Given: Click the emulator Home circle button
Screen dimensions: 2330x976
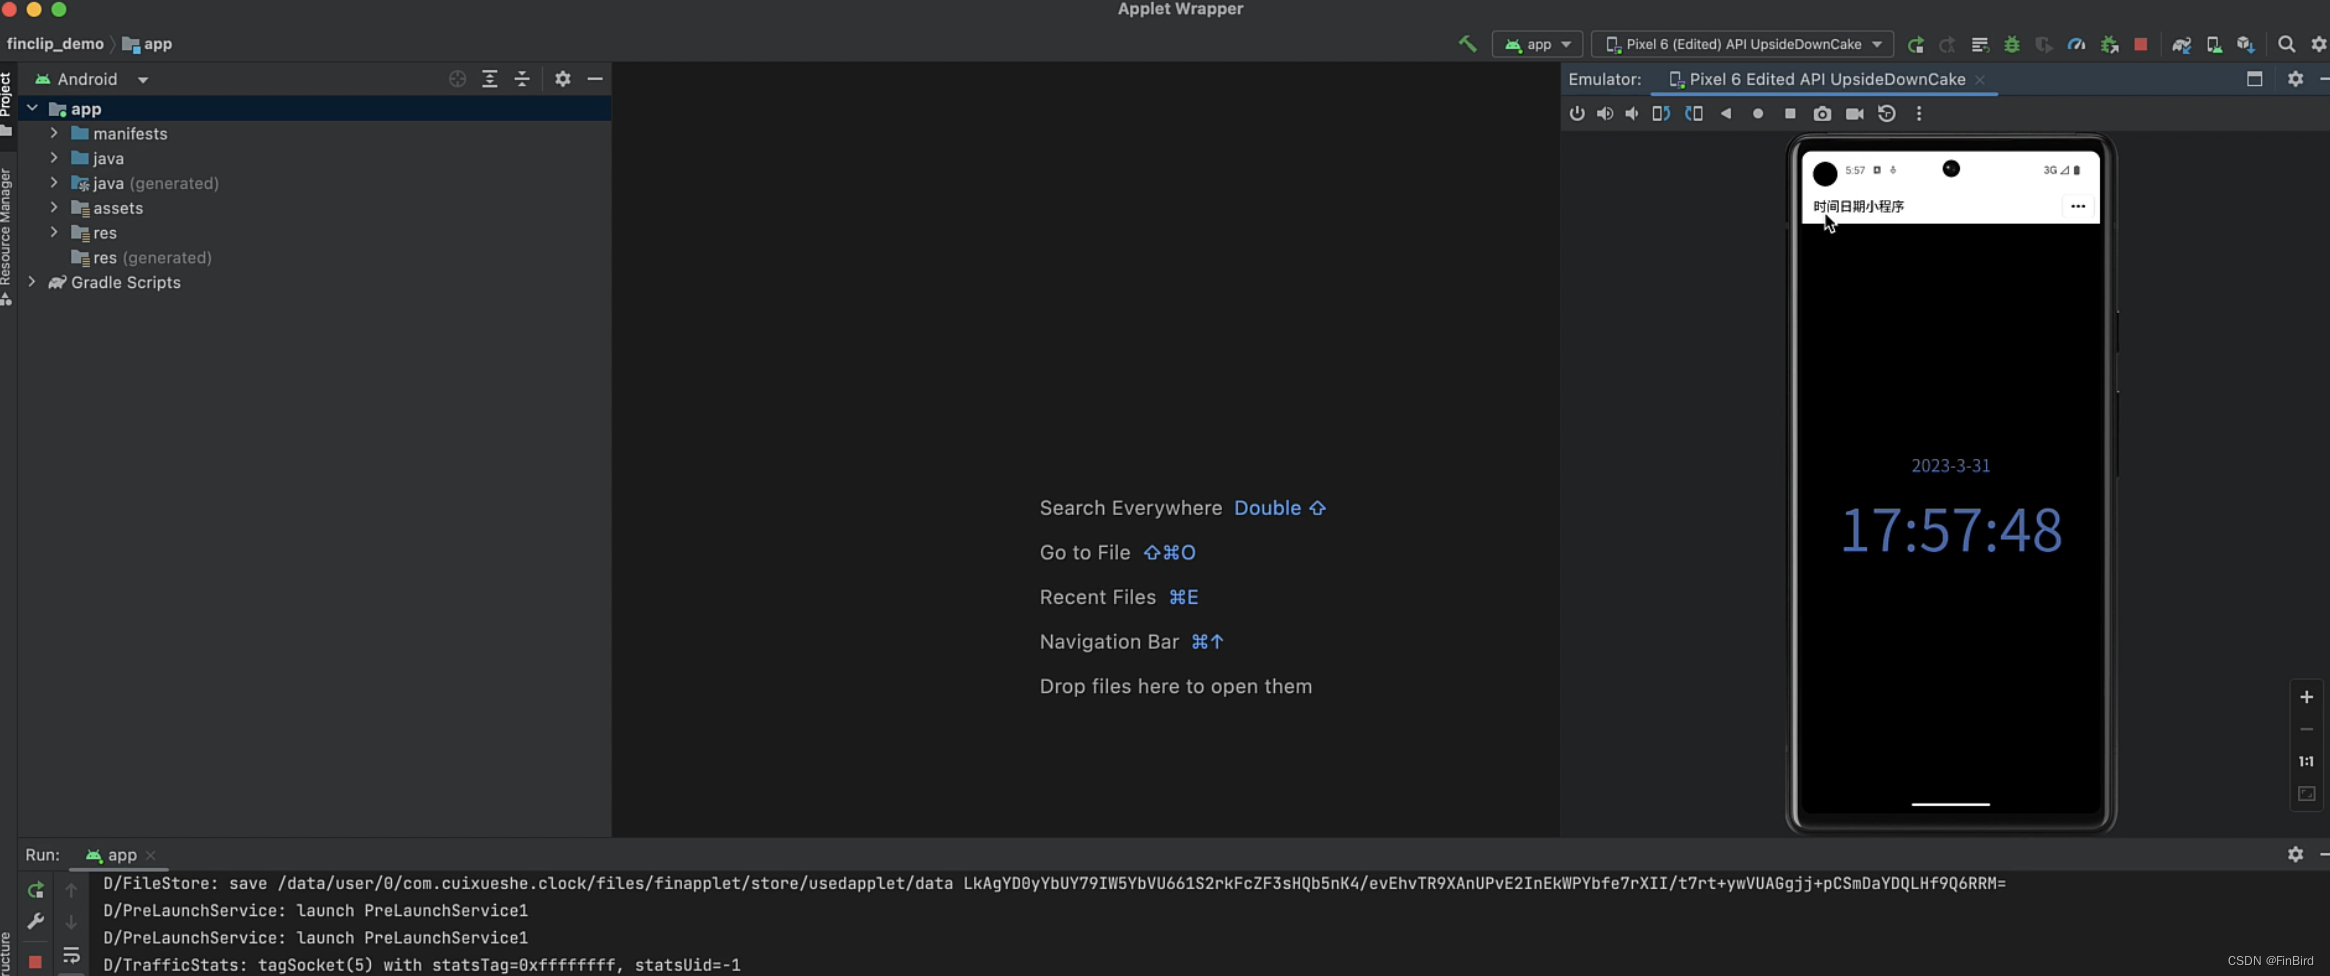Looking at the screenshot, I should click(x=1758, y=113).
